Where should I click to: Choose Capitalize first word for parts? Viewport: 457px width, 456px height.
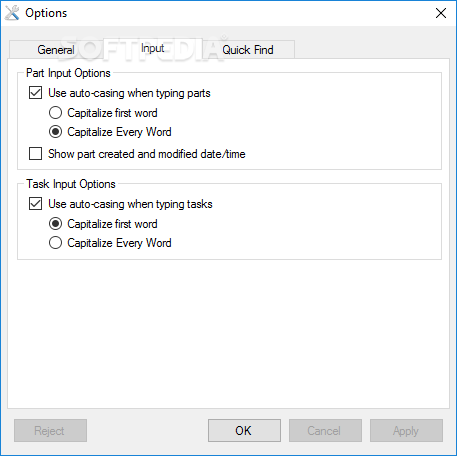tap(55, 113)
